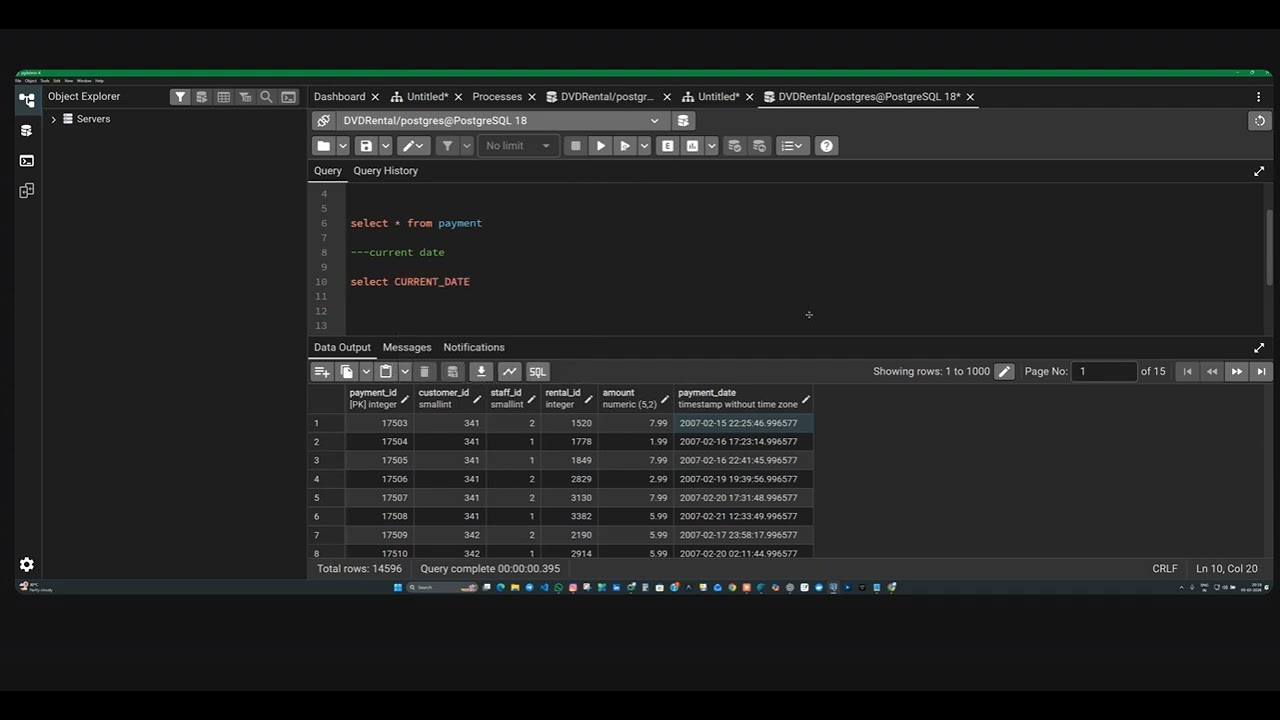Click the Commit transaction icon
This screenshot has height=720, width=1280.
pyautogui.click(x=734, y=146)
